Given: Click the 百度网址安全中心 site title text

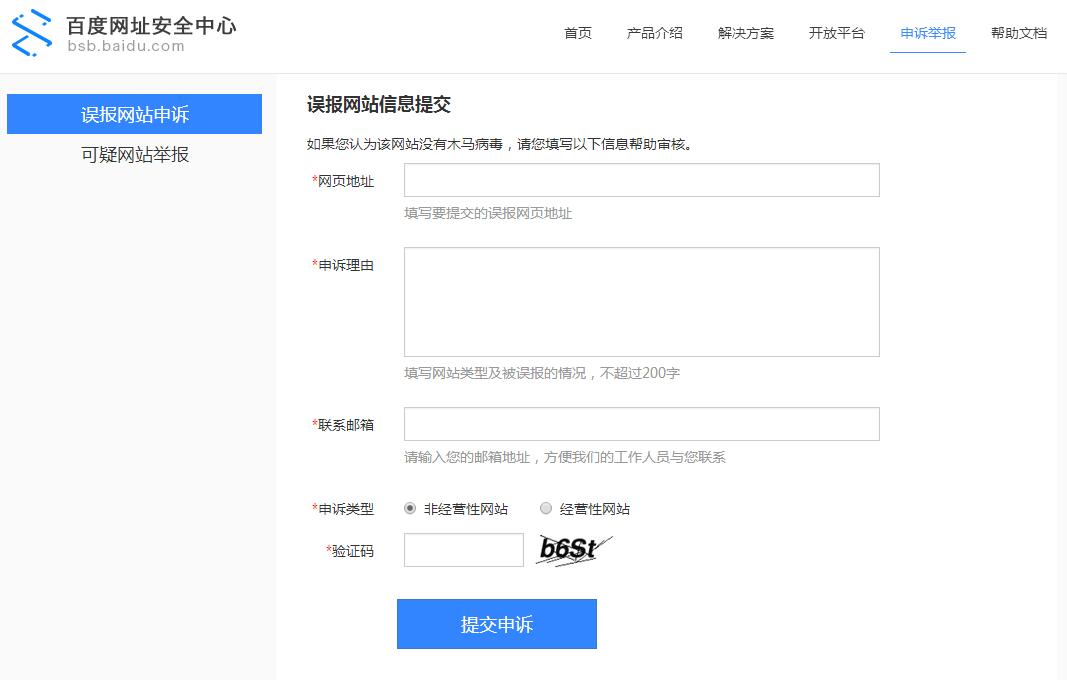Looking at the screenshot, I should (x=151, y=25).
